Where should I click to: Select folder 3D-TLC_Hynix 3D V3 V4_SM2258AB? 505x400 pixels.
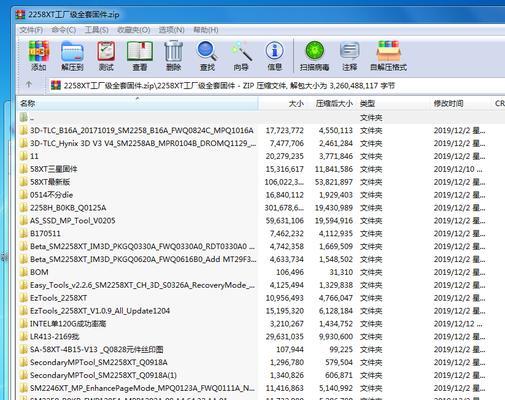click(x=143, y=143)
